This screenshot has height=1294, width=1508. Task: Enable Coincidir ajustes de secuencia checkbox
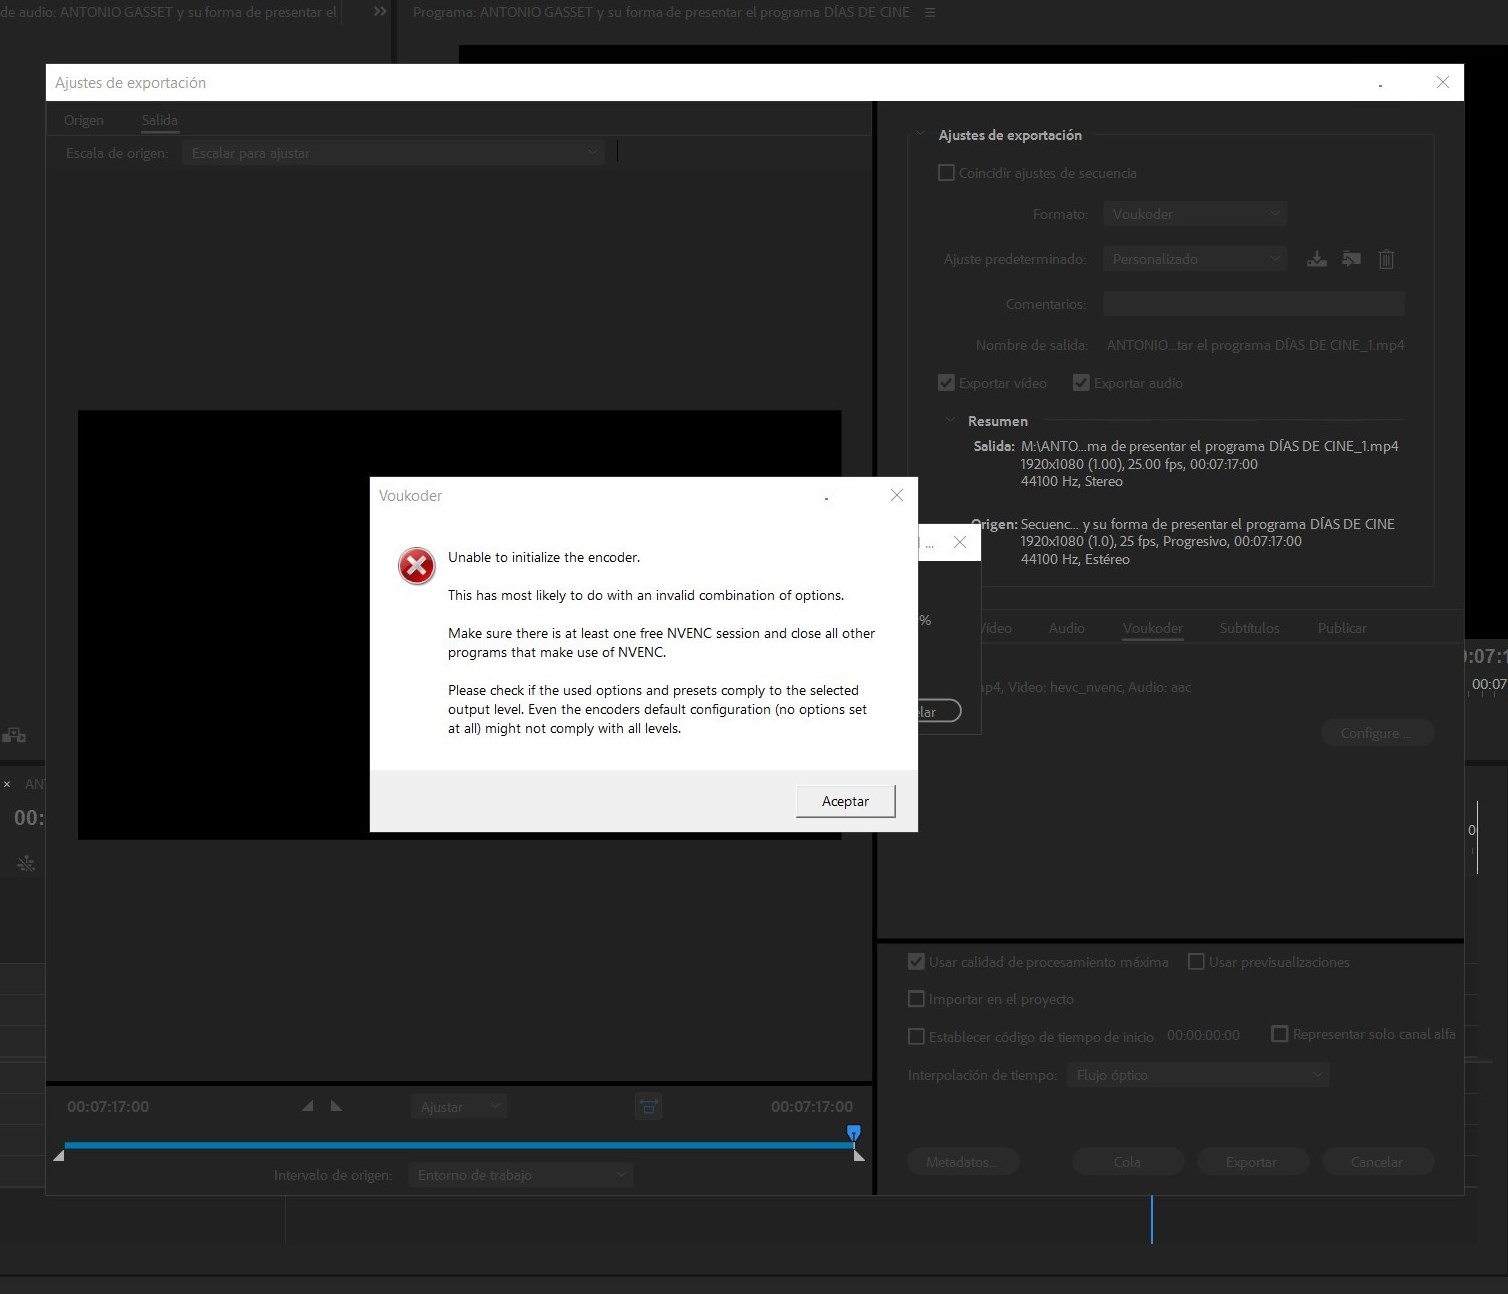coord(946,173)
